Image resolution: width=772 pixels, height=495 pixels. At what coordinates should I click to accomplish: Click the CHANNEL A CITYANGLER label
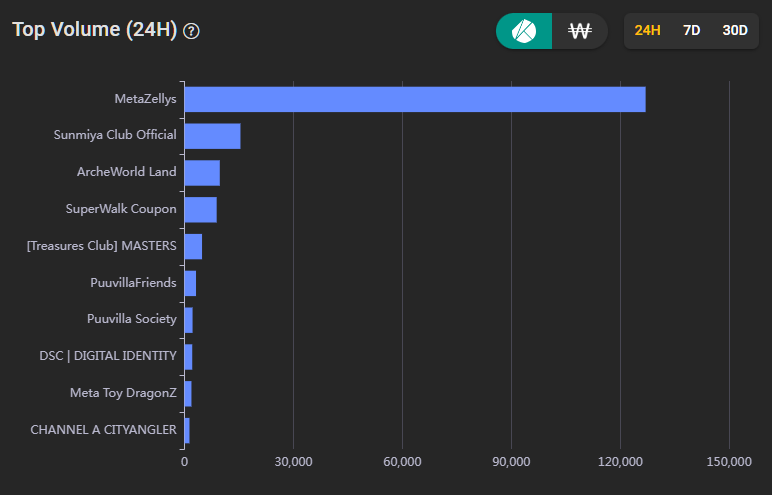(x=103, y=430)
